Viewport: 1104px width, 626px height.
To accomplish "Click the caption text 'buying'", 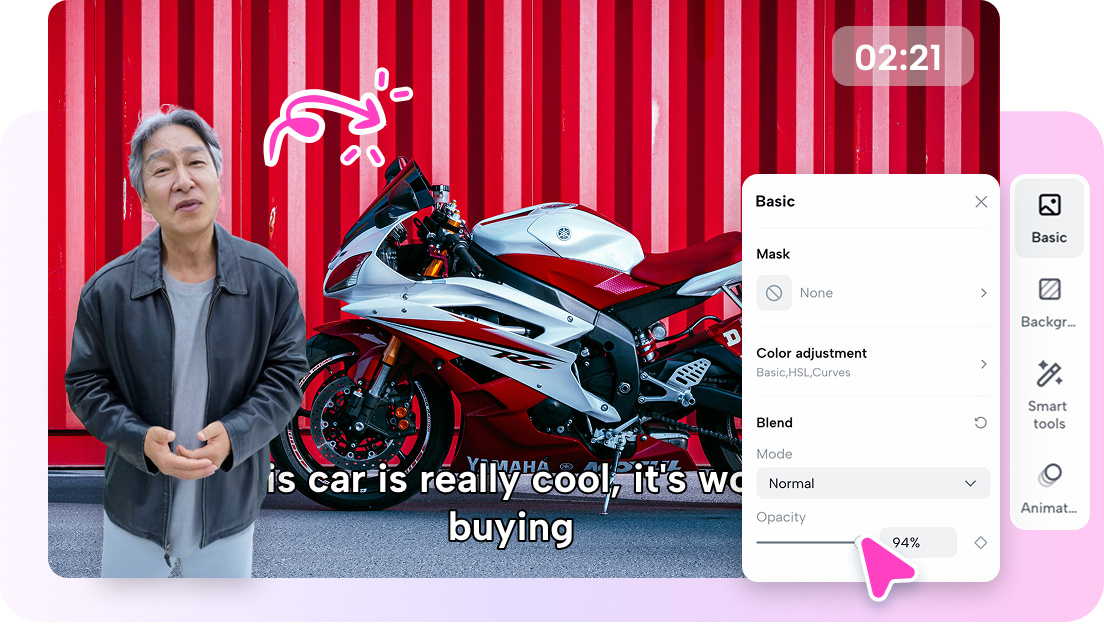I will (x=511, y=527).
